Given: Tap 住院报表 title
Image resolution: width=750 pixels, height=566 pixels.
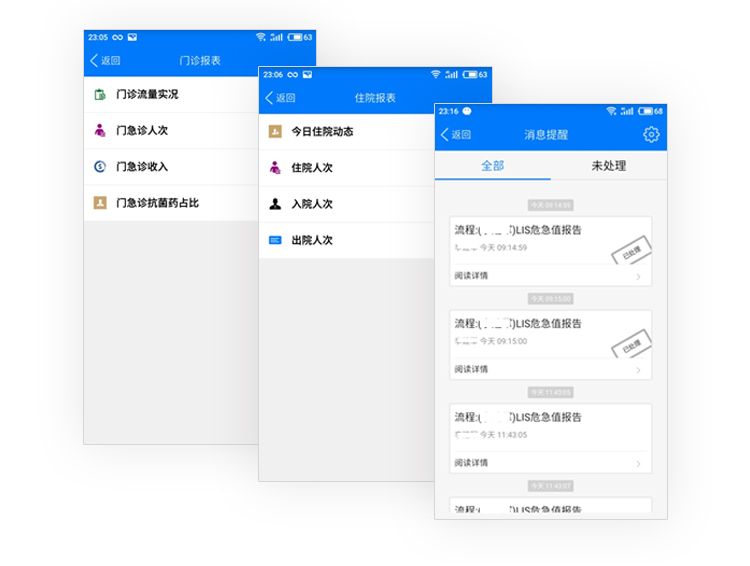Looking at the screenshot, I should coord(375,98).
